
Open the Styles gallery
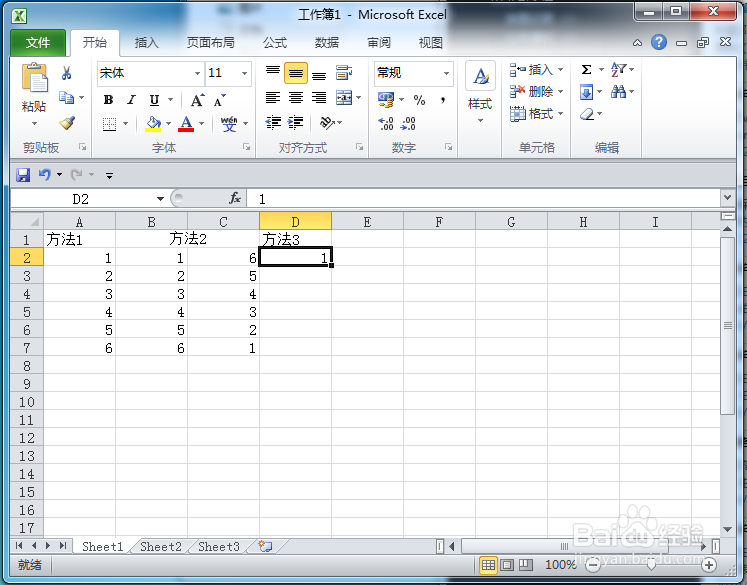480,93
